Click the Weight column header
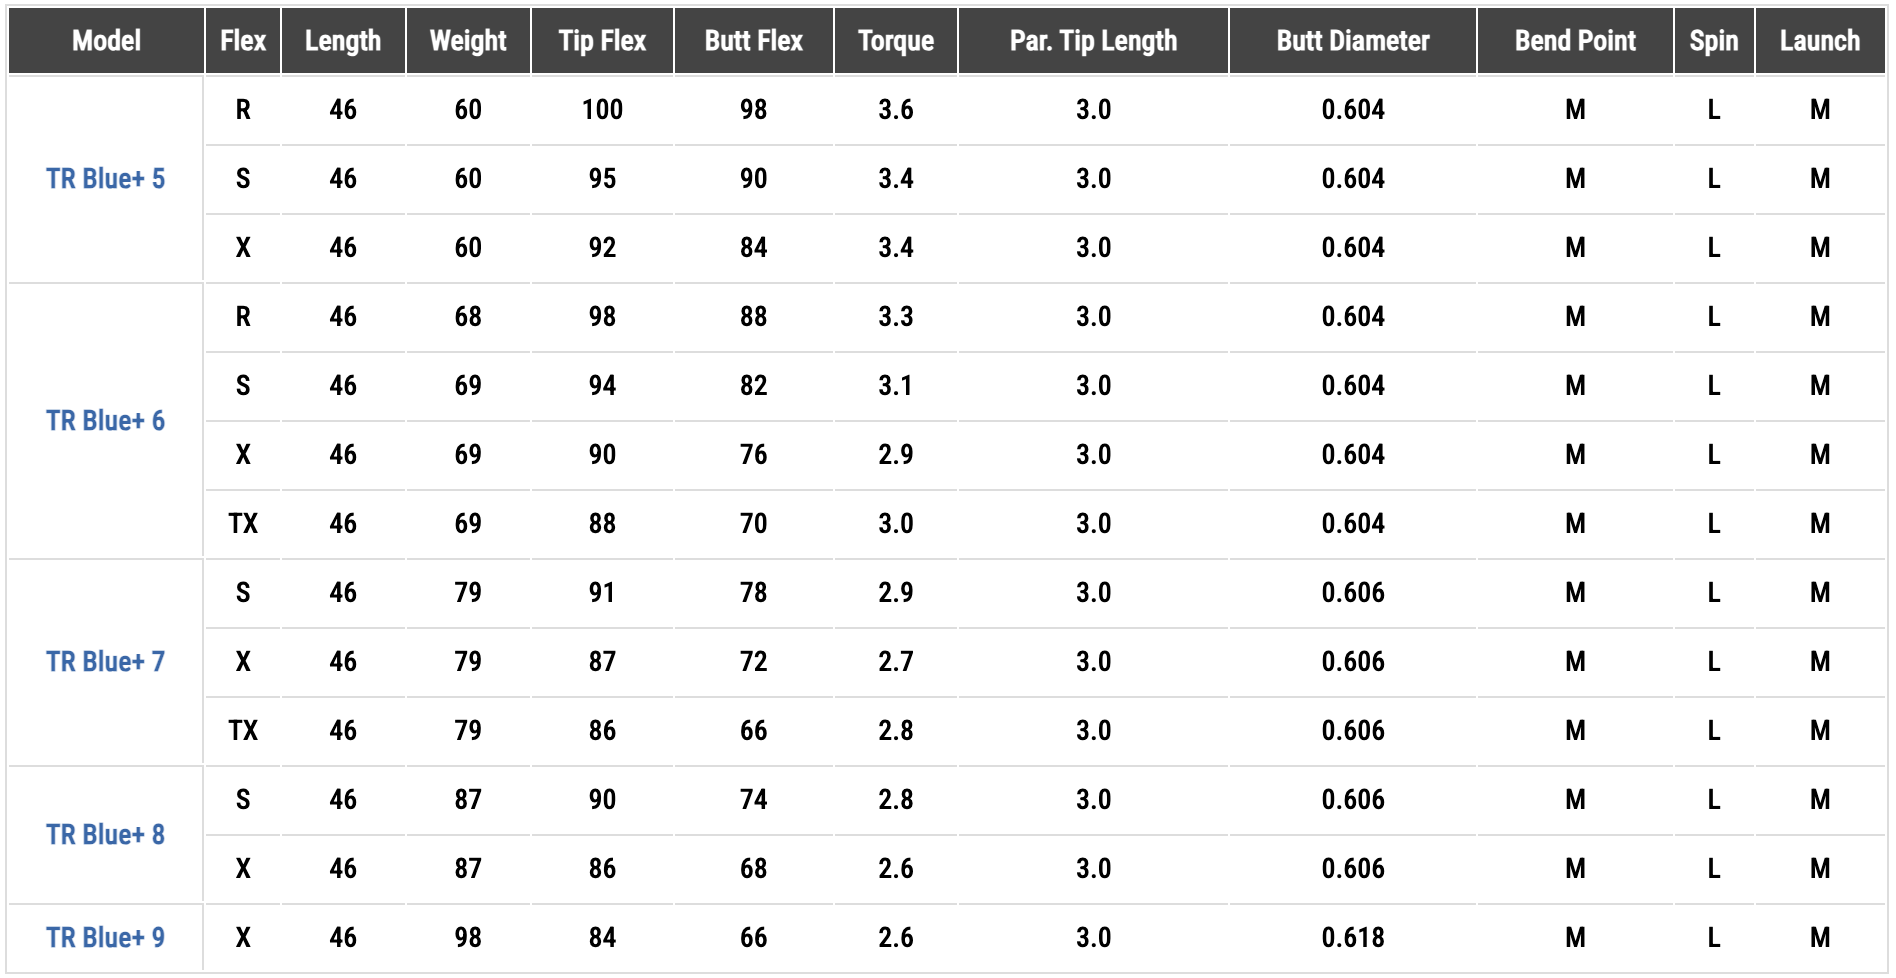The image size is (1896, 978). 468,41
